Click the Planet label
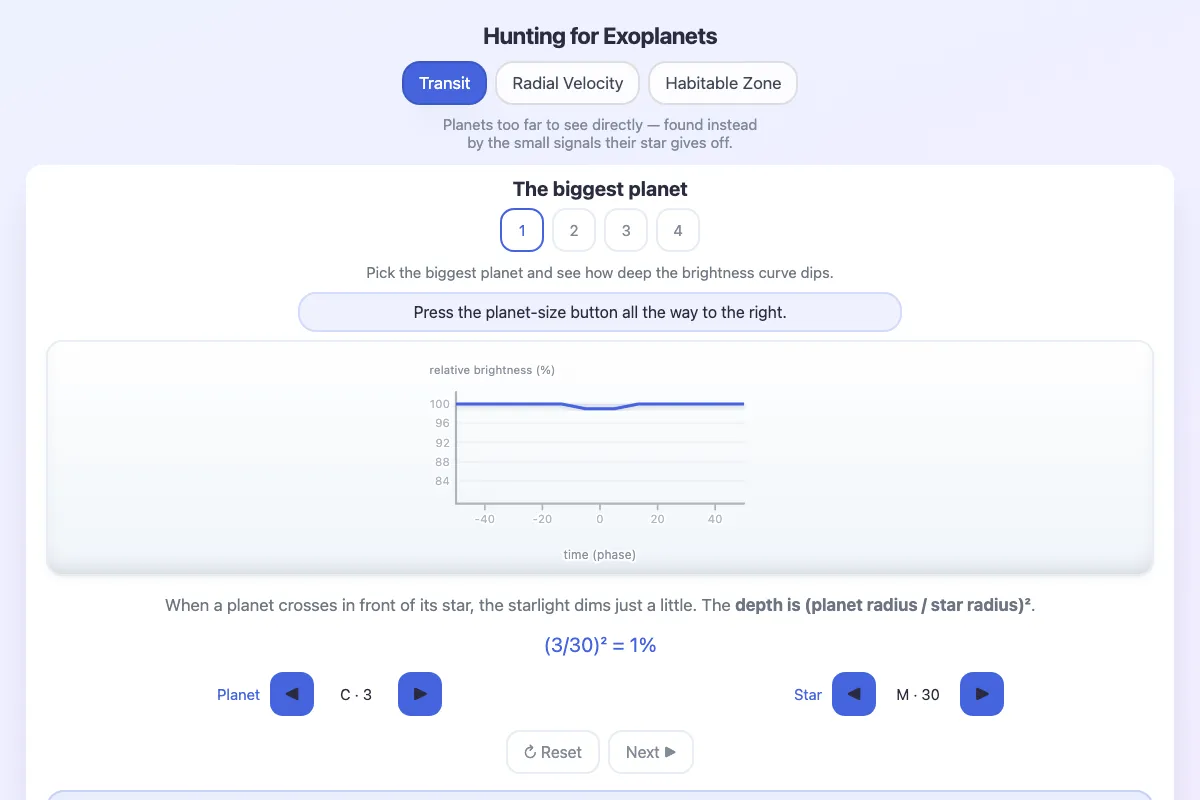Viewport: 1200px width, 800px height. click(238, 694)
